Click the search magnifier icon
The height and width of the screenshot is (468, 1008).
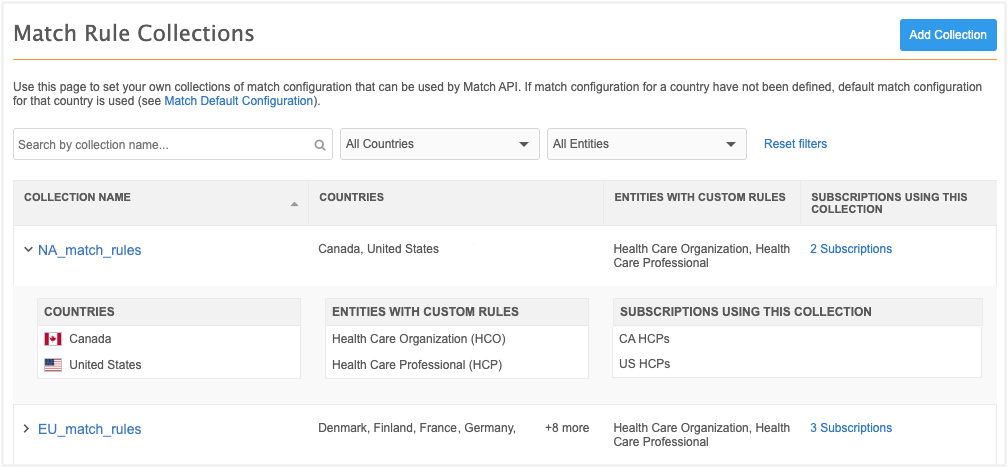320,145
